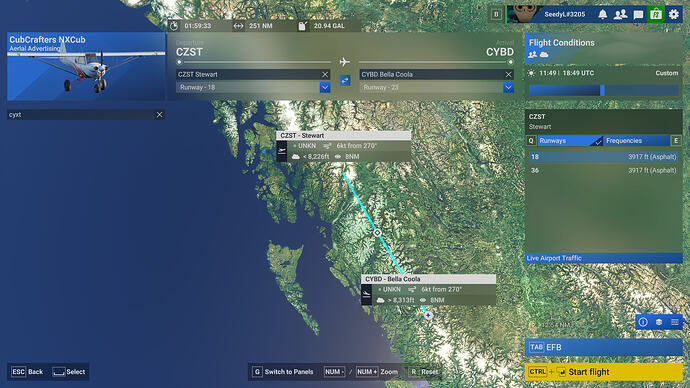Click the departure progress dot under CZST
The height and width of the screenshot is (388, 690).
(179, 62)
